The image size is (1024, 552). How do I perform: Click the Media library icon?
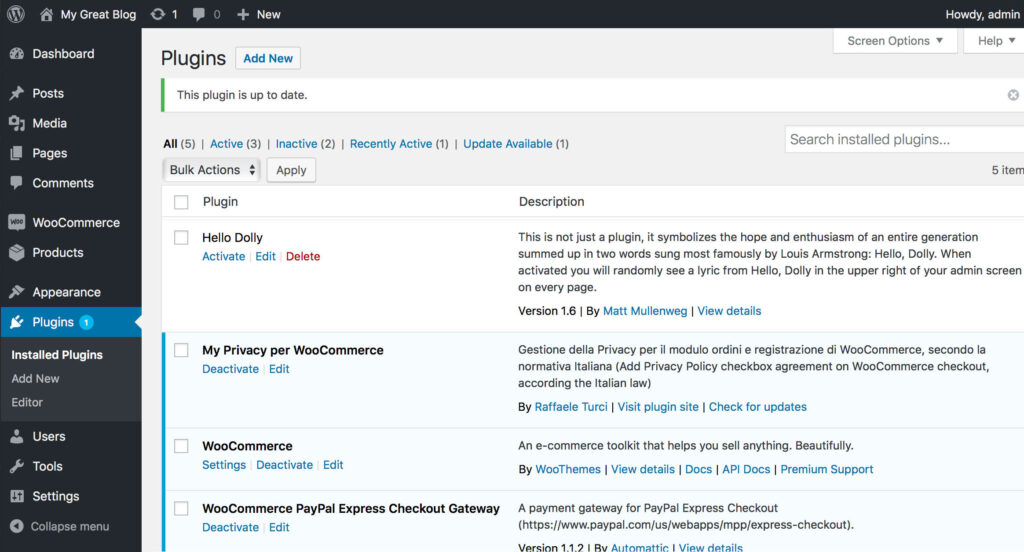tap(17, 123)
